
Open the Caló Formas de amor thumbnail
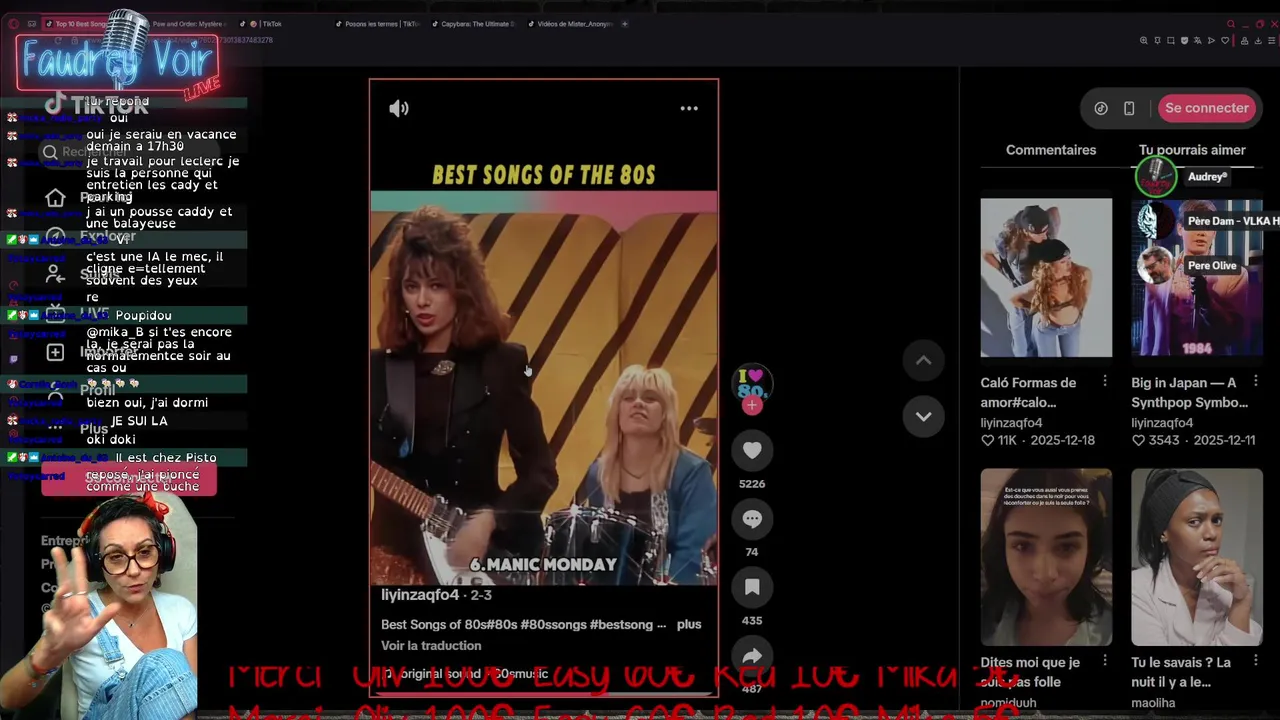[x=1046, y=277]
